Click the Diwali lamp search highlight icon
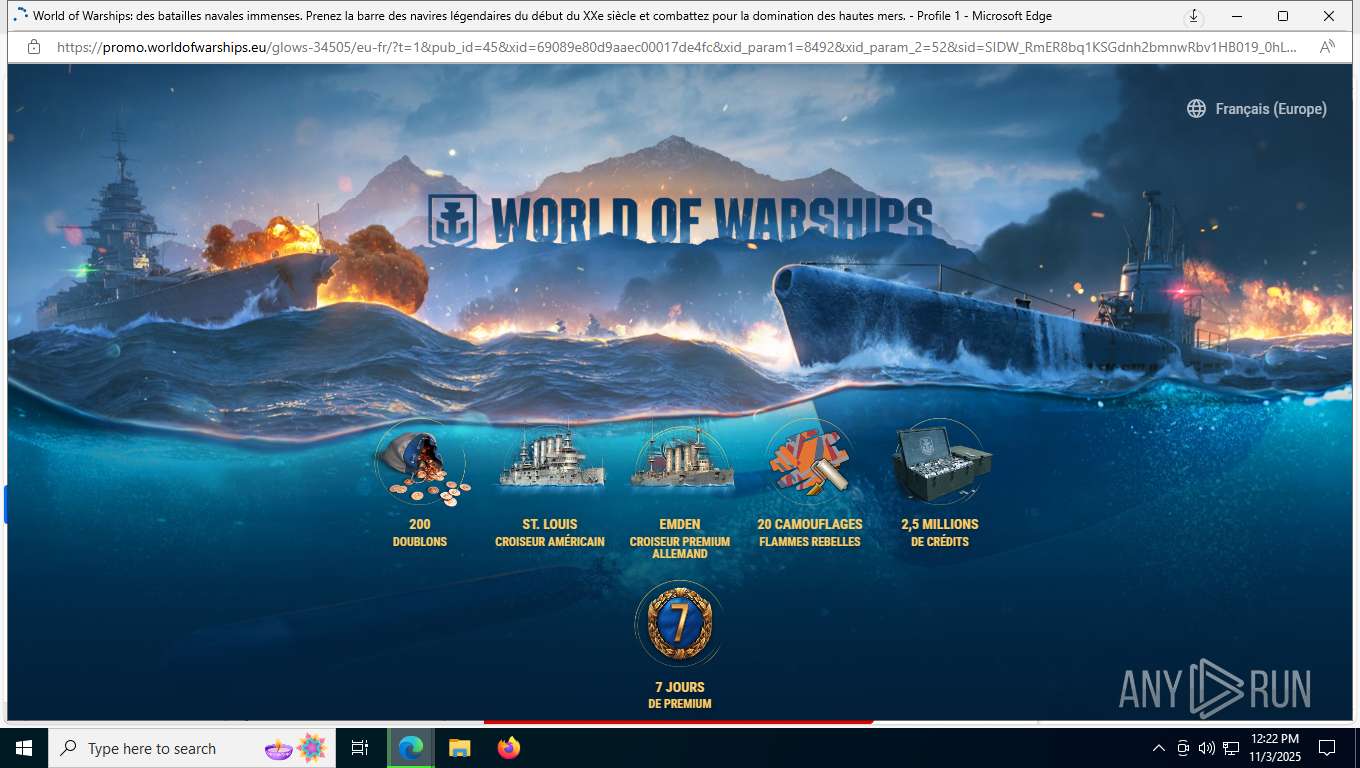The width and height of the screenshot is (1360, 768). pyautogui.click(x=279, y=748)
